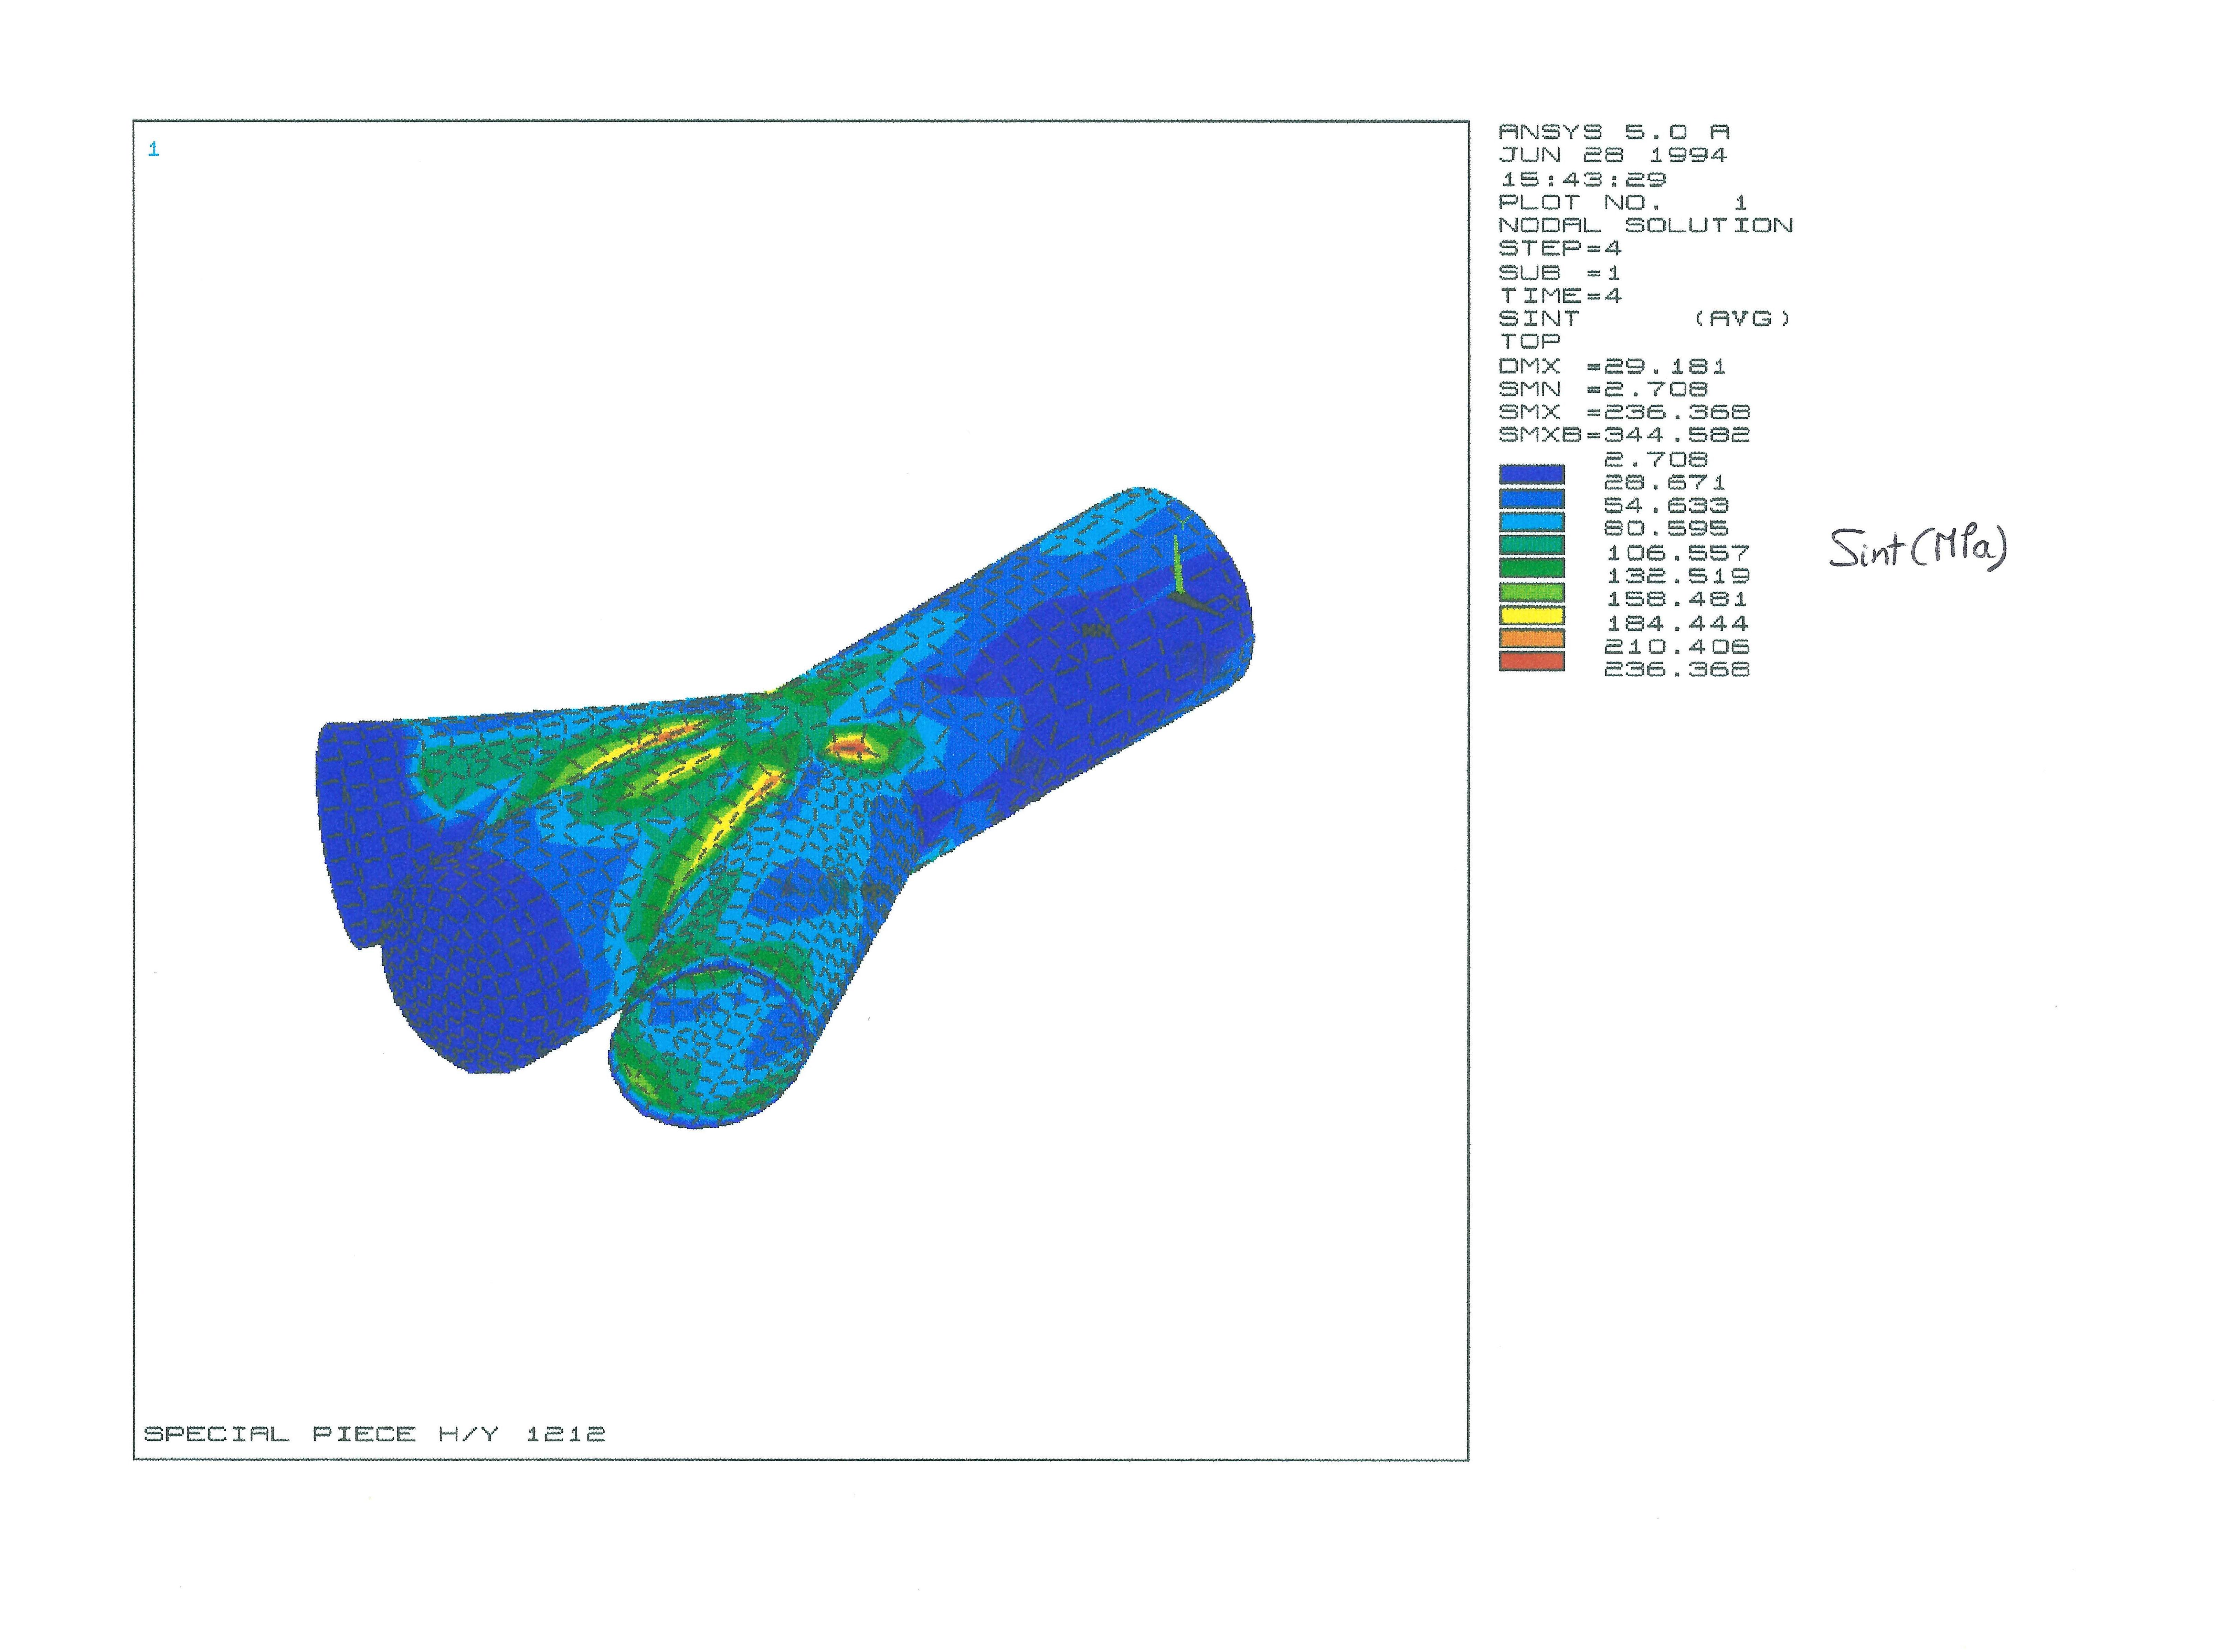Click legend value 54.633
Image resolution: width=2237 pixels, height=1652 pixels.
[1666, 506]
